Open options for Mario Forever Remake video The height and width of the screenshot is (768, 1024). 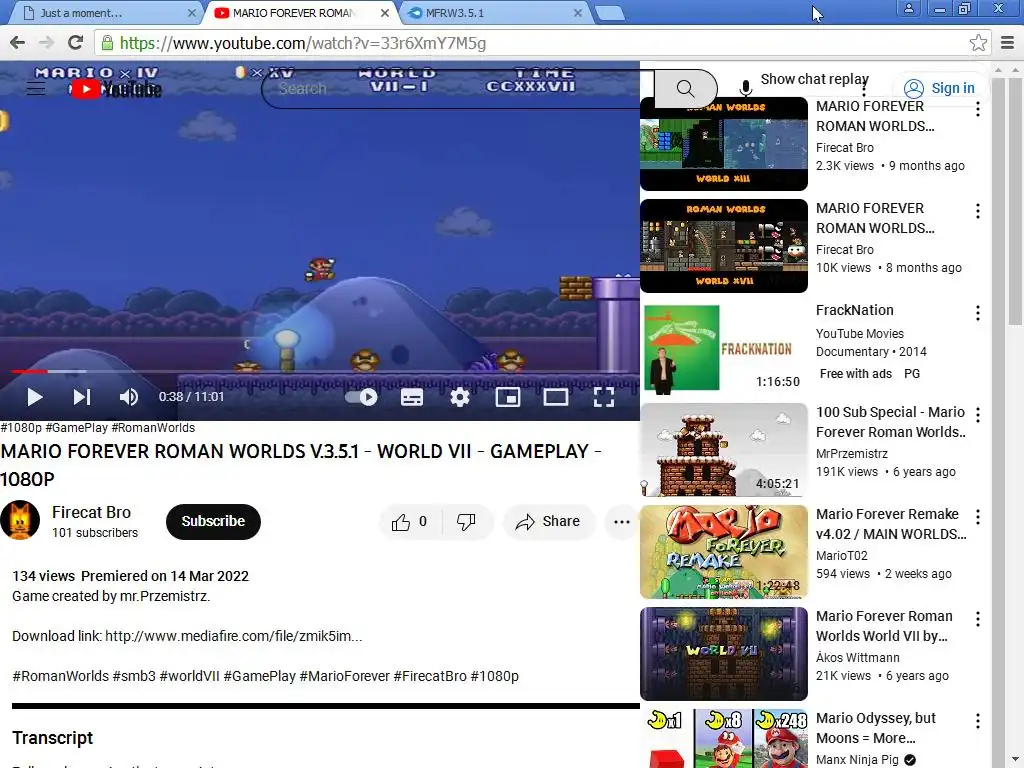(x=978, y=517)
